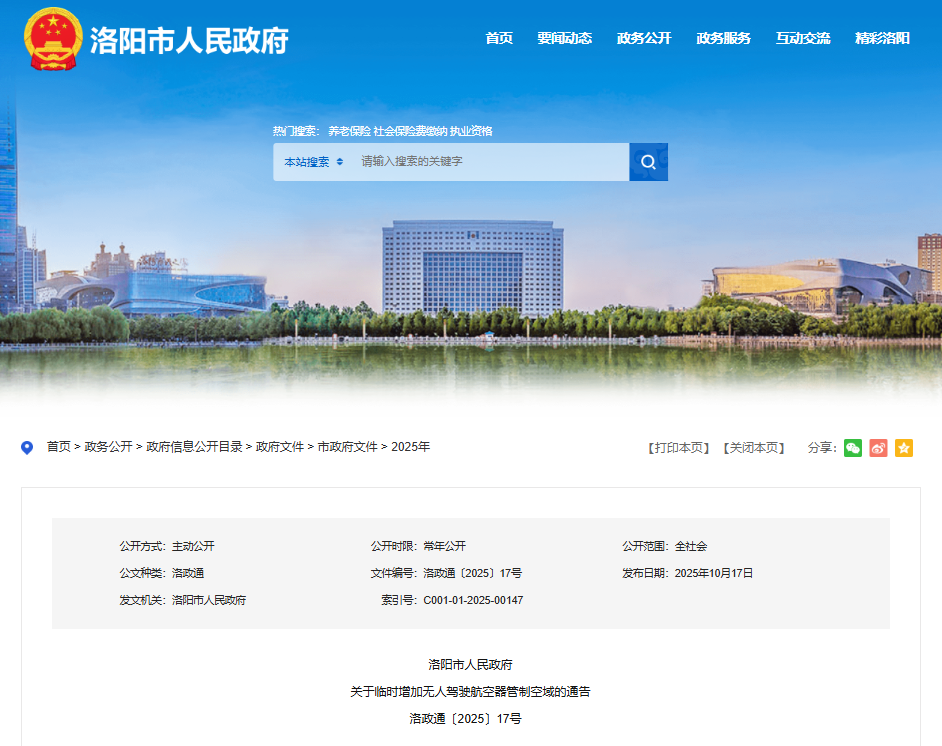Click the blue location pin icon
Image resolution: width=942 pixels, height=746 pixels.
[x=27, y=448]
